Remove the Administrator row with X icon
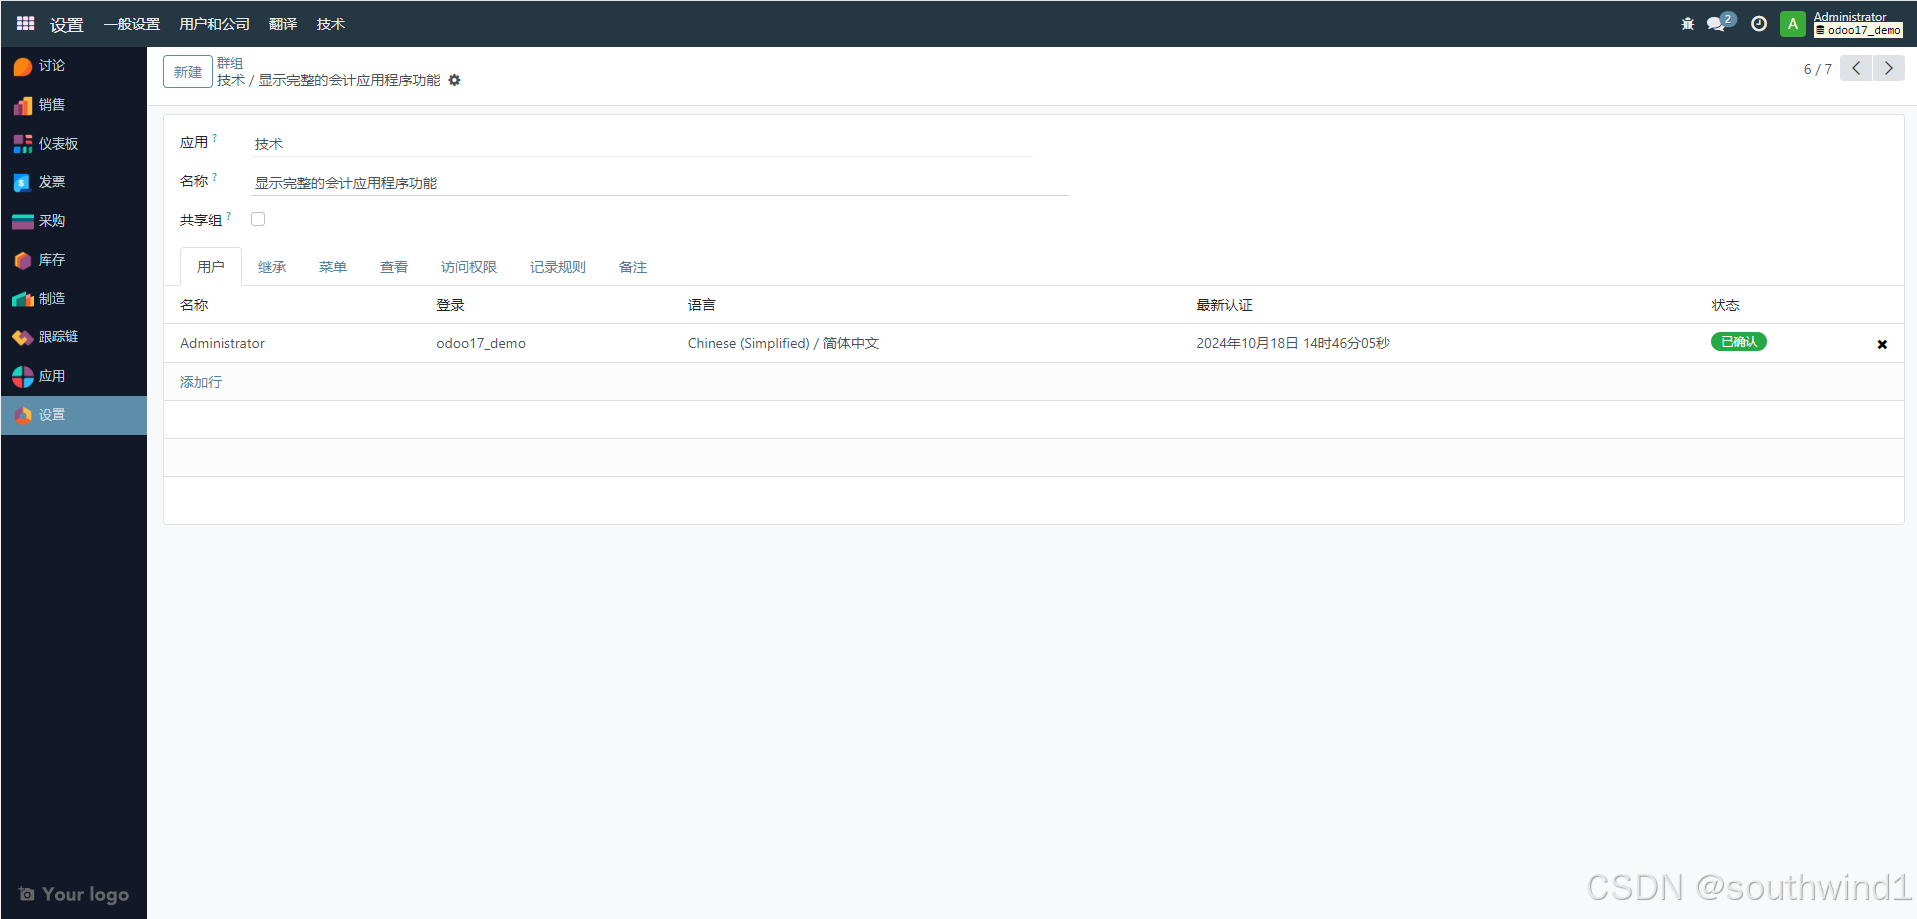1917x919 pixels. 1882,344
